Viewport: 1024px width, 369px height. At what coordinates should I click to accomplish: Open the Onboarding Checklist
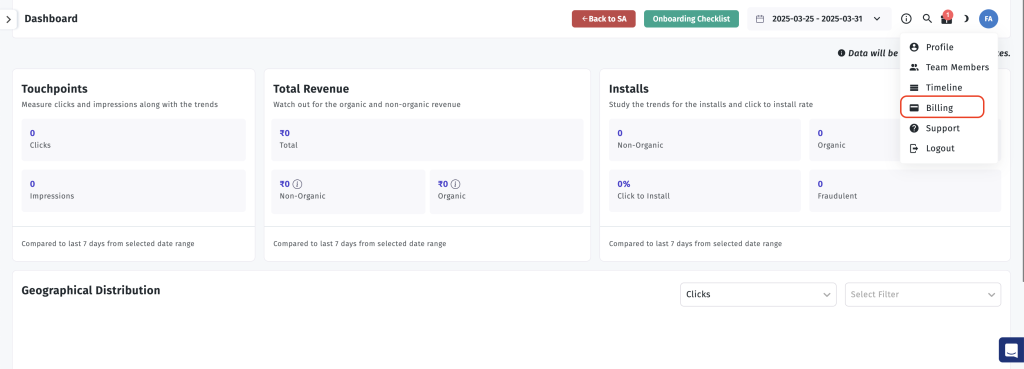click(691, 19)
